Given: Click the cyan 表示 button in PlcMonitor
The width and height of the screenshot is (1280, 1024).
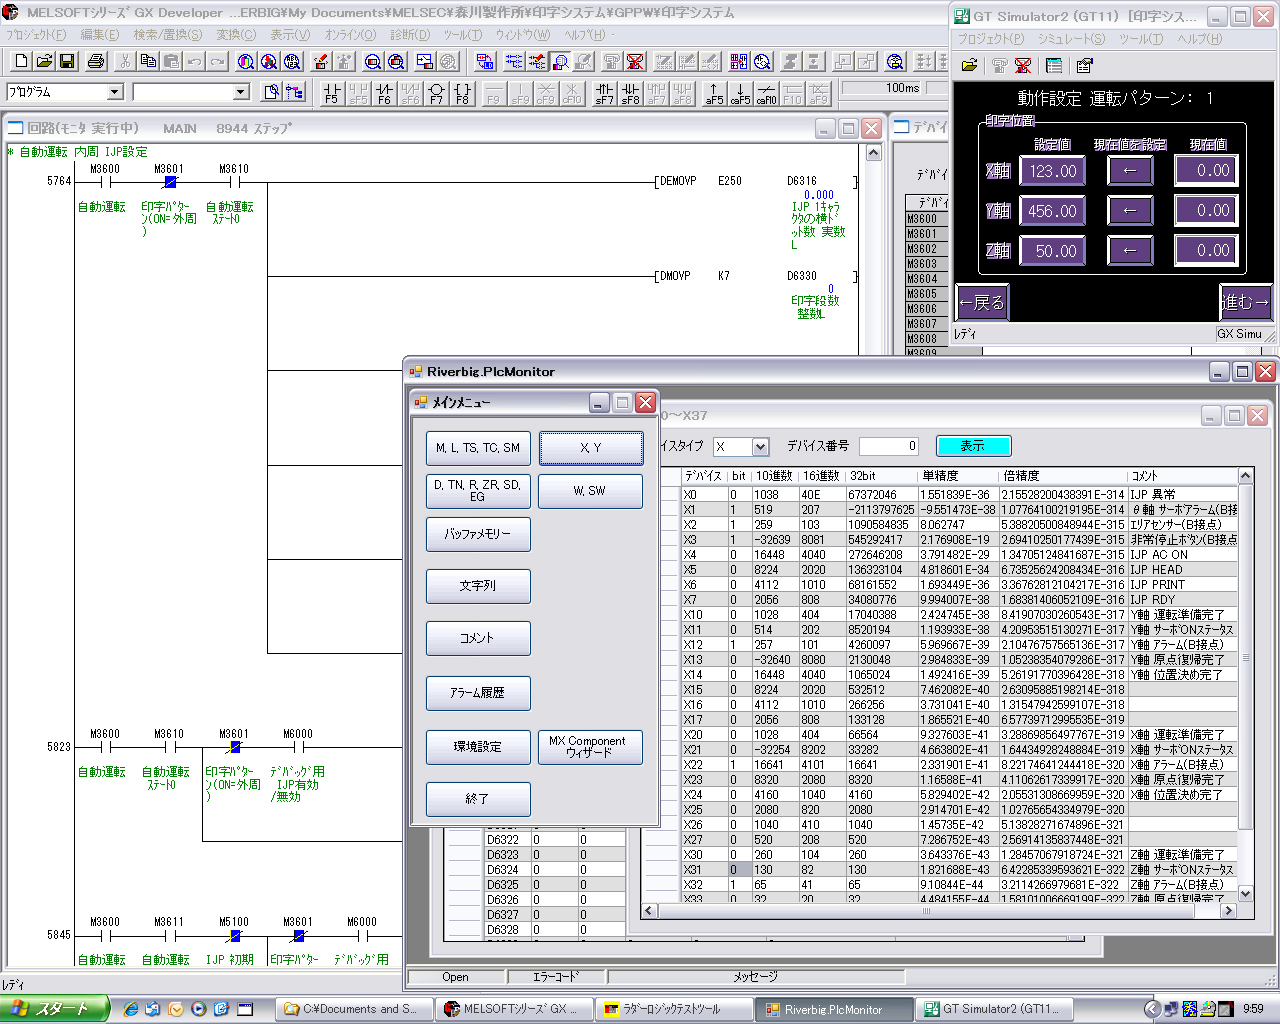Looking at the screenshot, I should pyautogui.click(x=973, y=446).
